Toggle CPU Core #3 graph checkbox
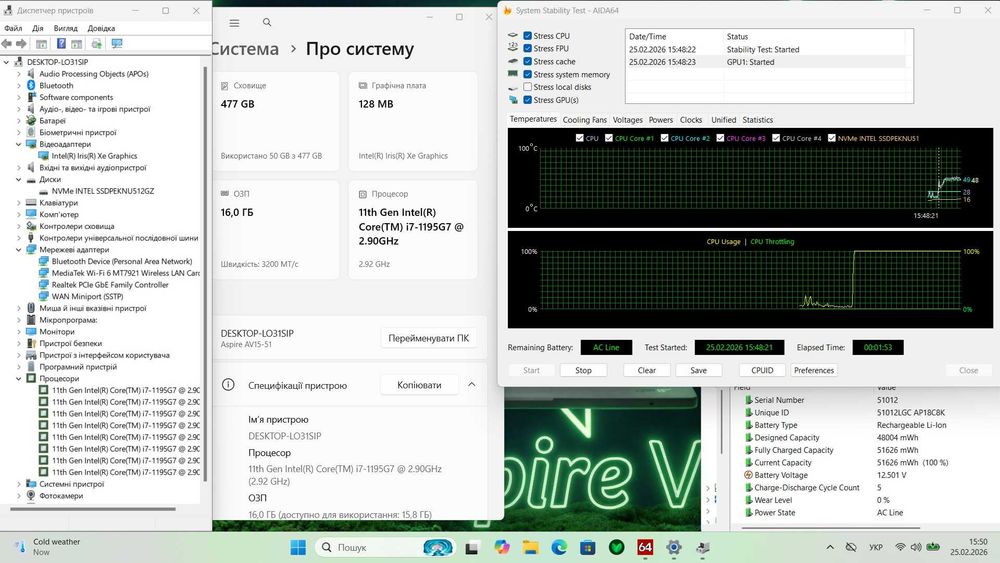This screenshot has width=1000, height=563. tap(720, 138)
